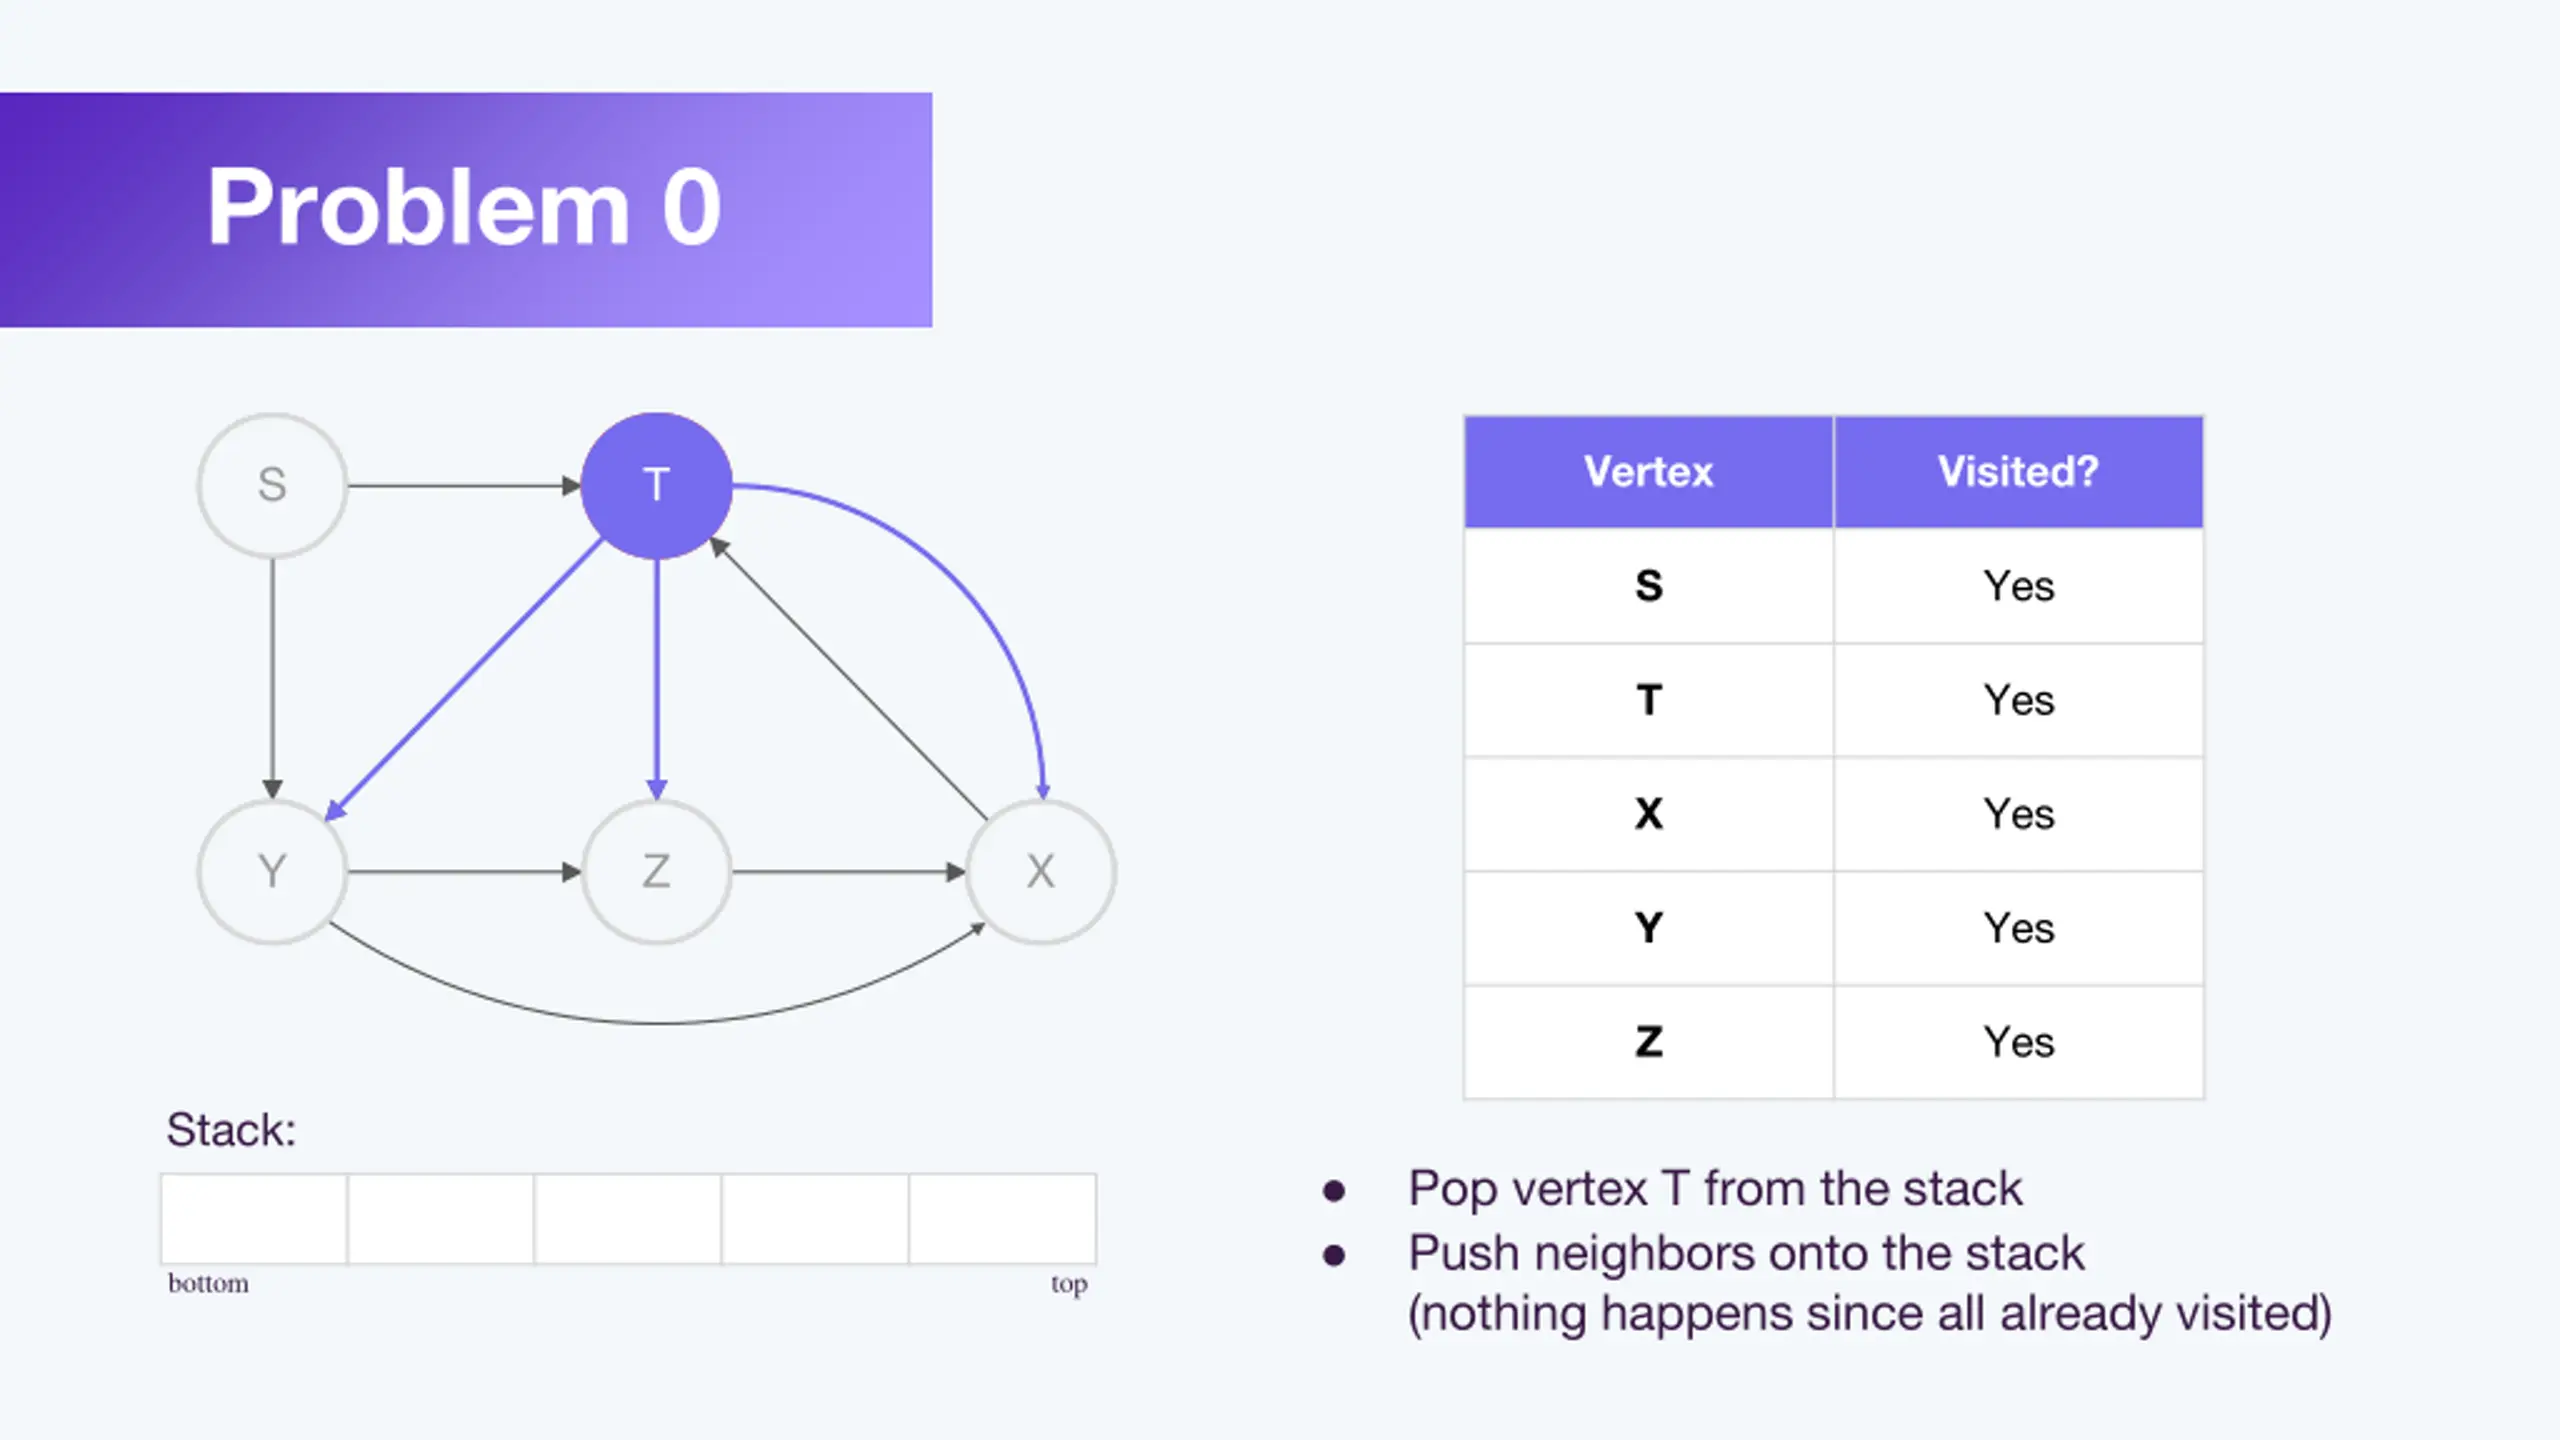2560x1440 pixels.
Task: Click the top stack cell
Action: pos(1003,1219)
